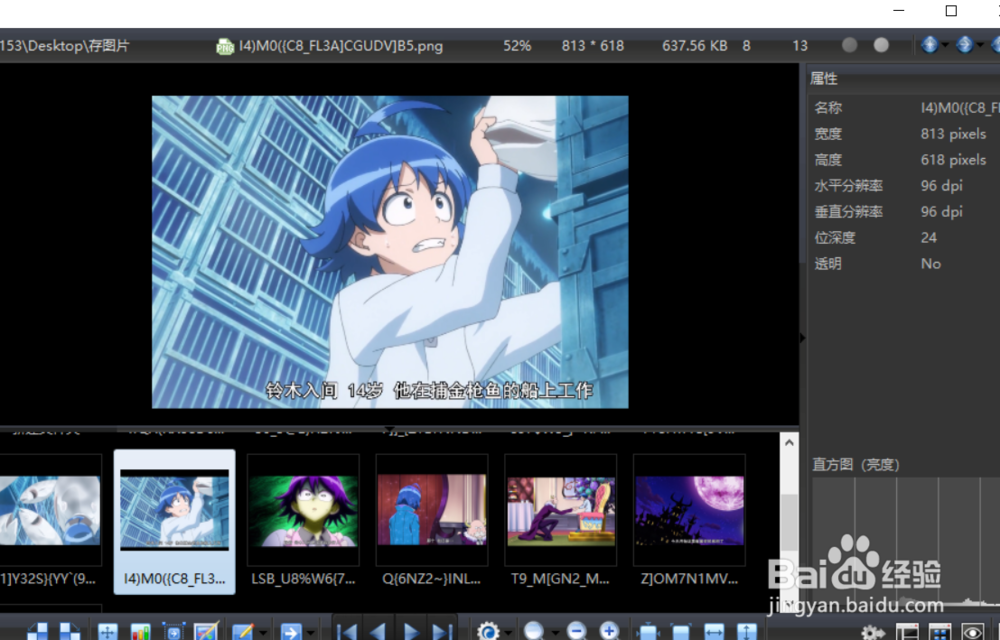
Task: Select thumbnail Q{6NZ2~}INL...
Action: pyautogui.click(x=432, y=521)
